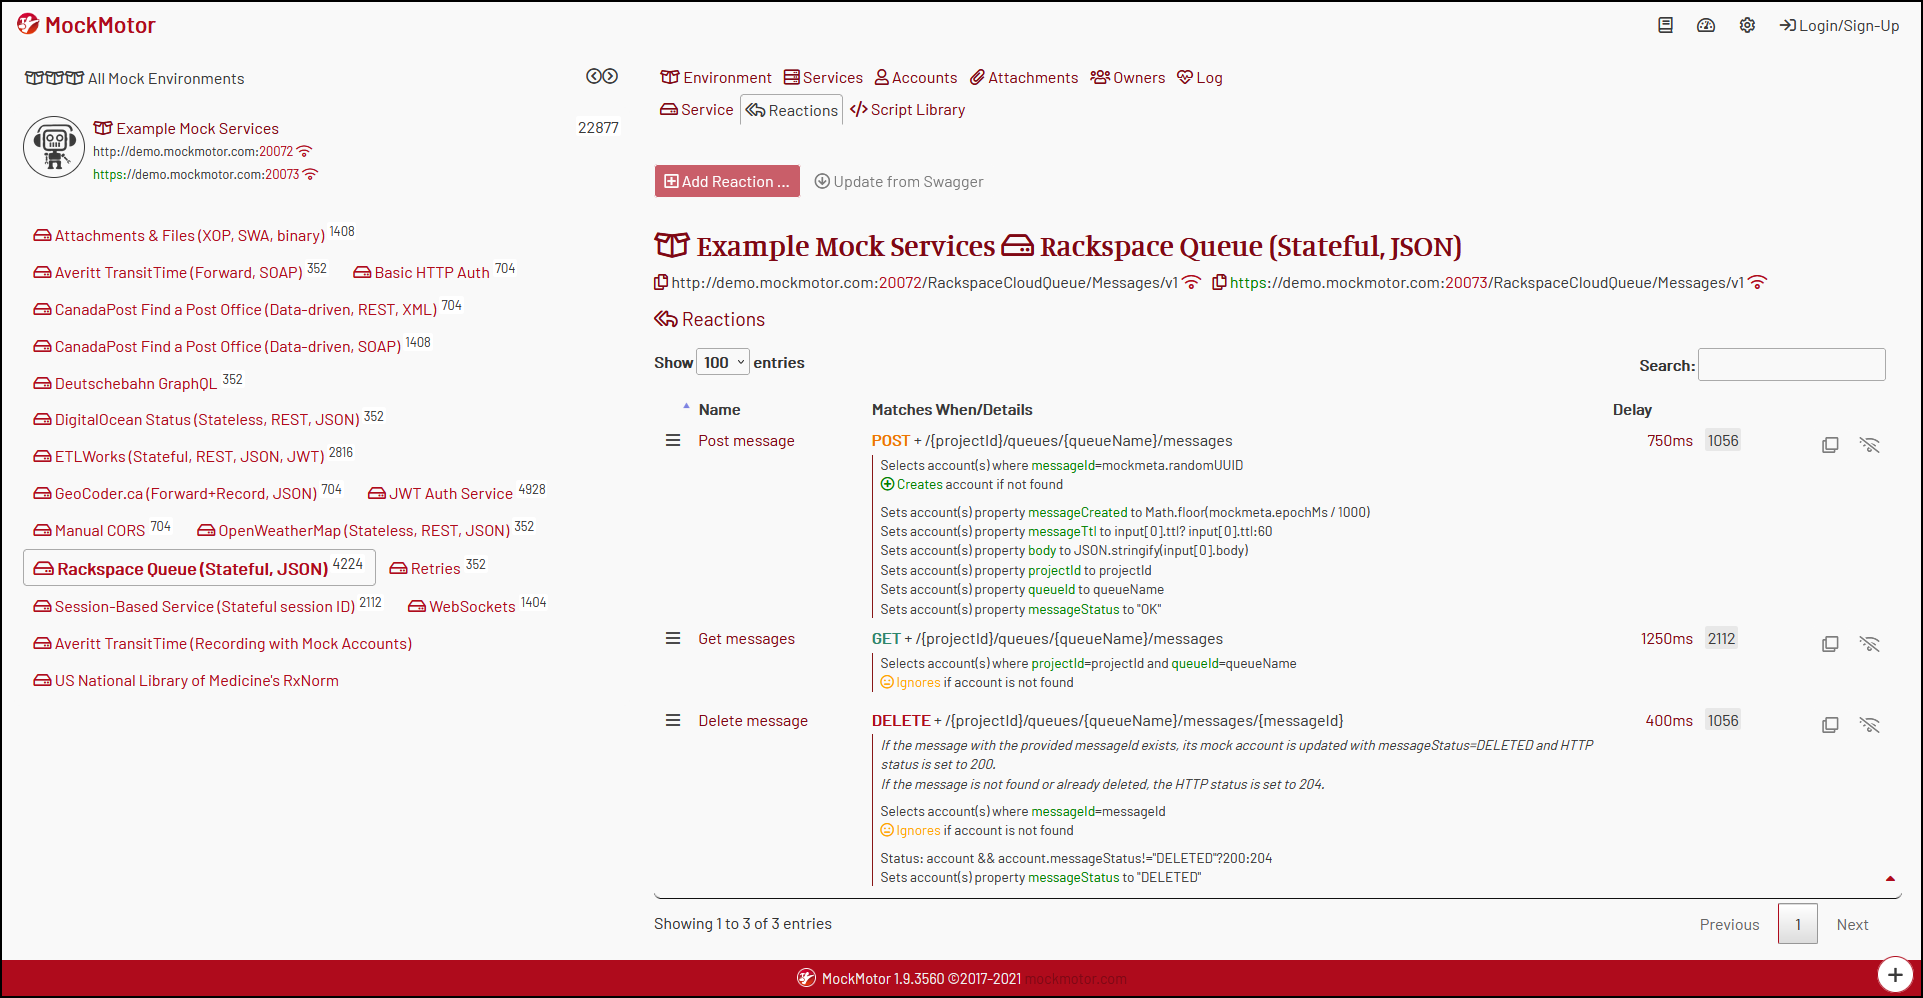Click the robot avatar thumbnail
This screenshot has width=1923, height=998.
pyautogui.click(x=54, y=147)
